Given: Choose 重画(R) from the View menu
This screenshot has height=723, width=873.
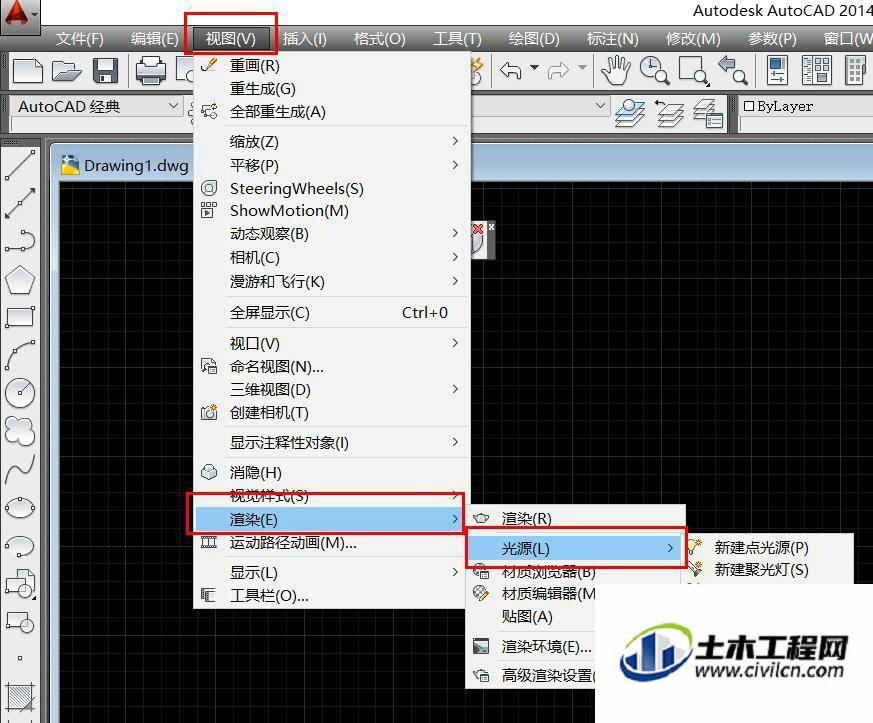Looking at the screenshot, I should point(332,66).
